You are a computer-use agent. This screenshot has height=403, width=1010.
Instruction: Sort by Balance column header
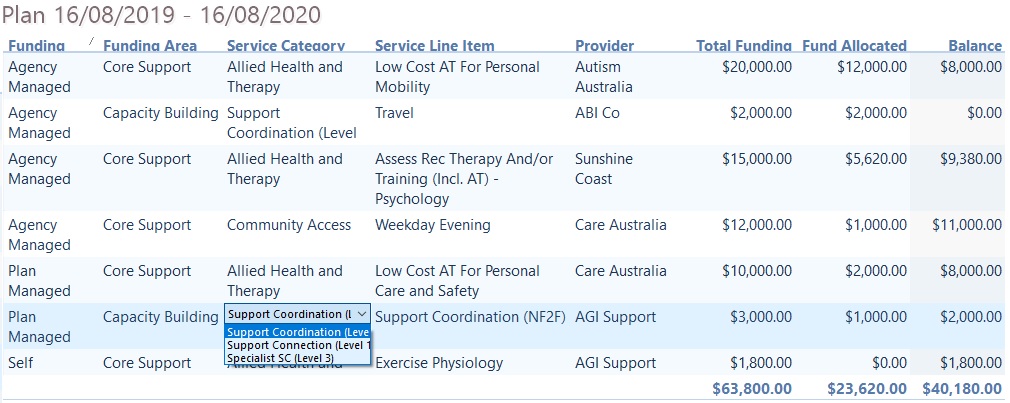pos(975,46)
